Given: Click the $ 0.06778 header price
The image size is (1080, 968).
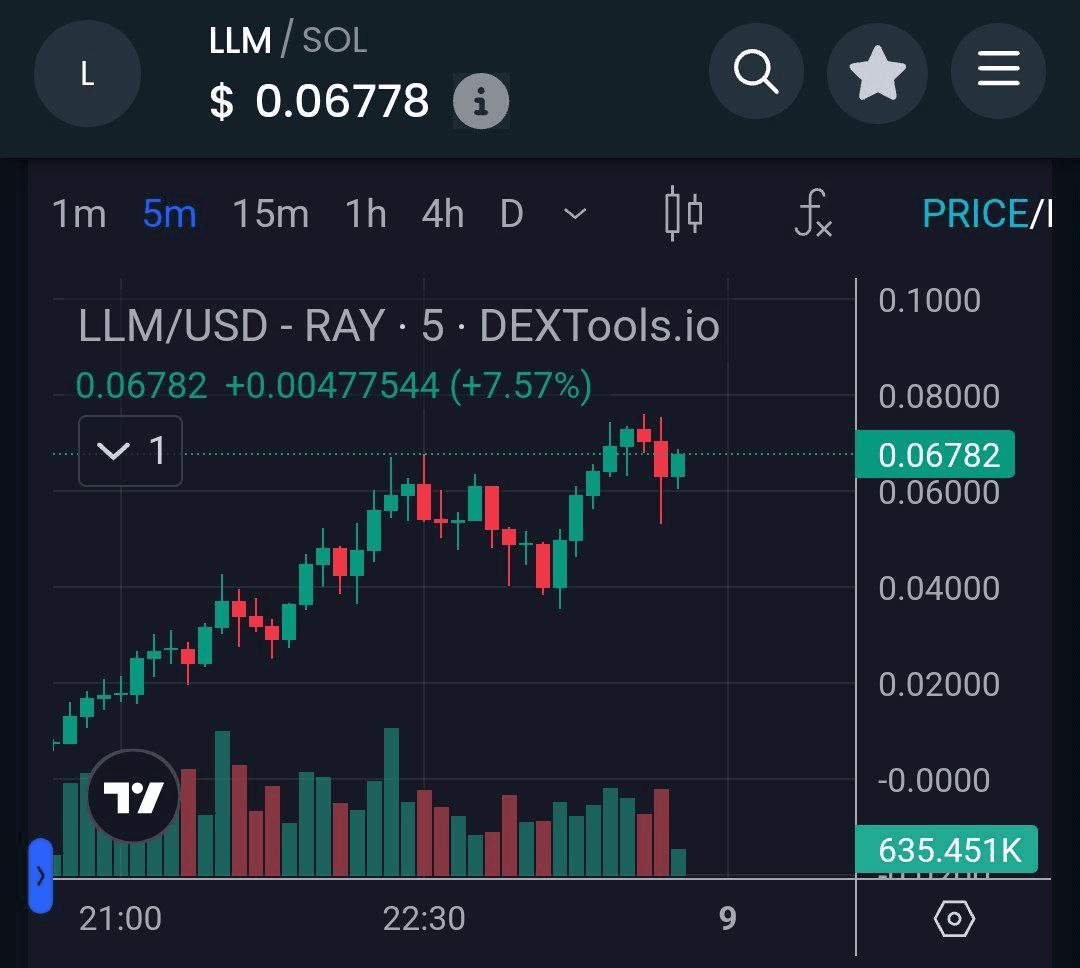Looking at the screenshot, I should [320, 101].
